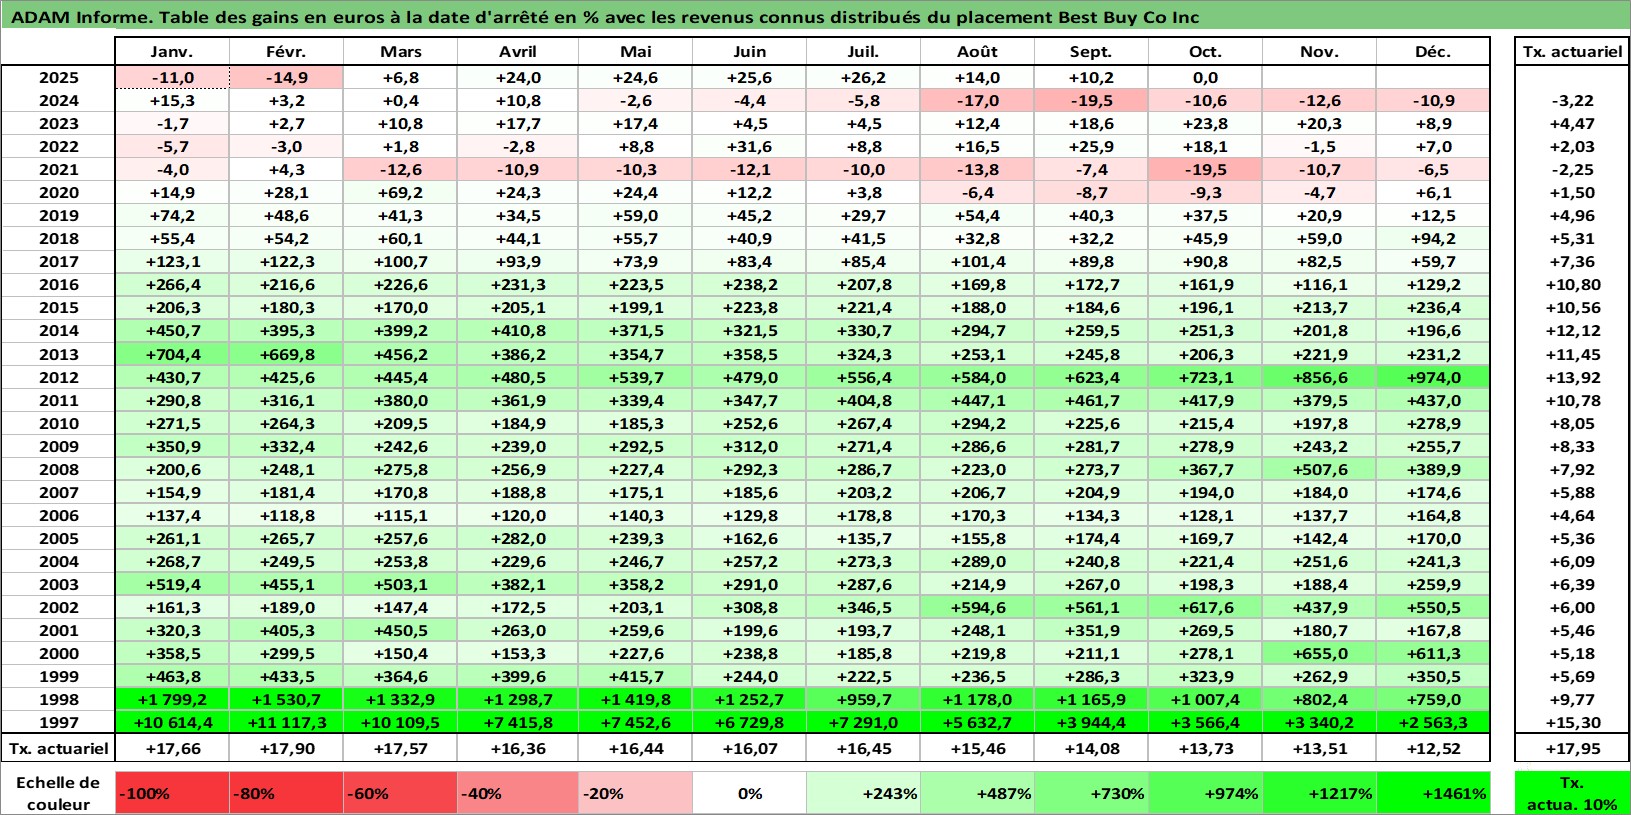
Task: Select the 'Sept.' column header
Action: pos(1091,52)
